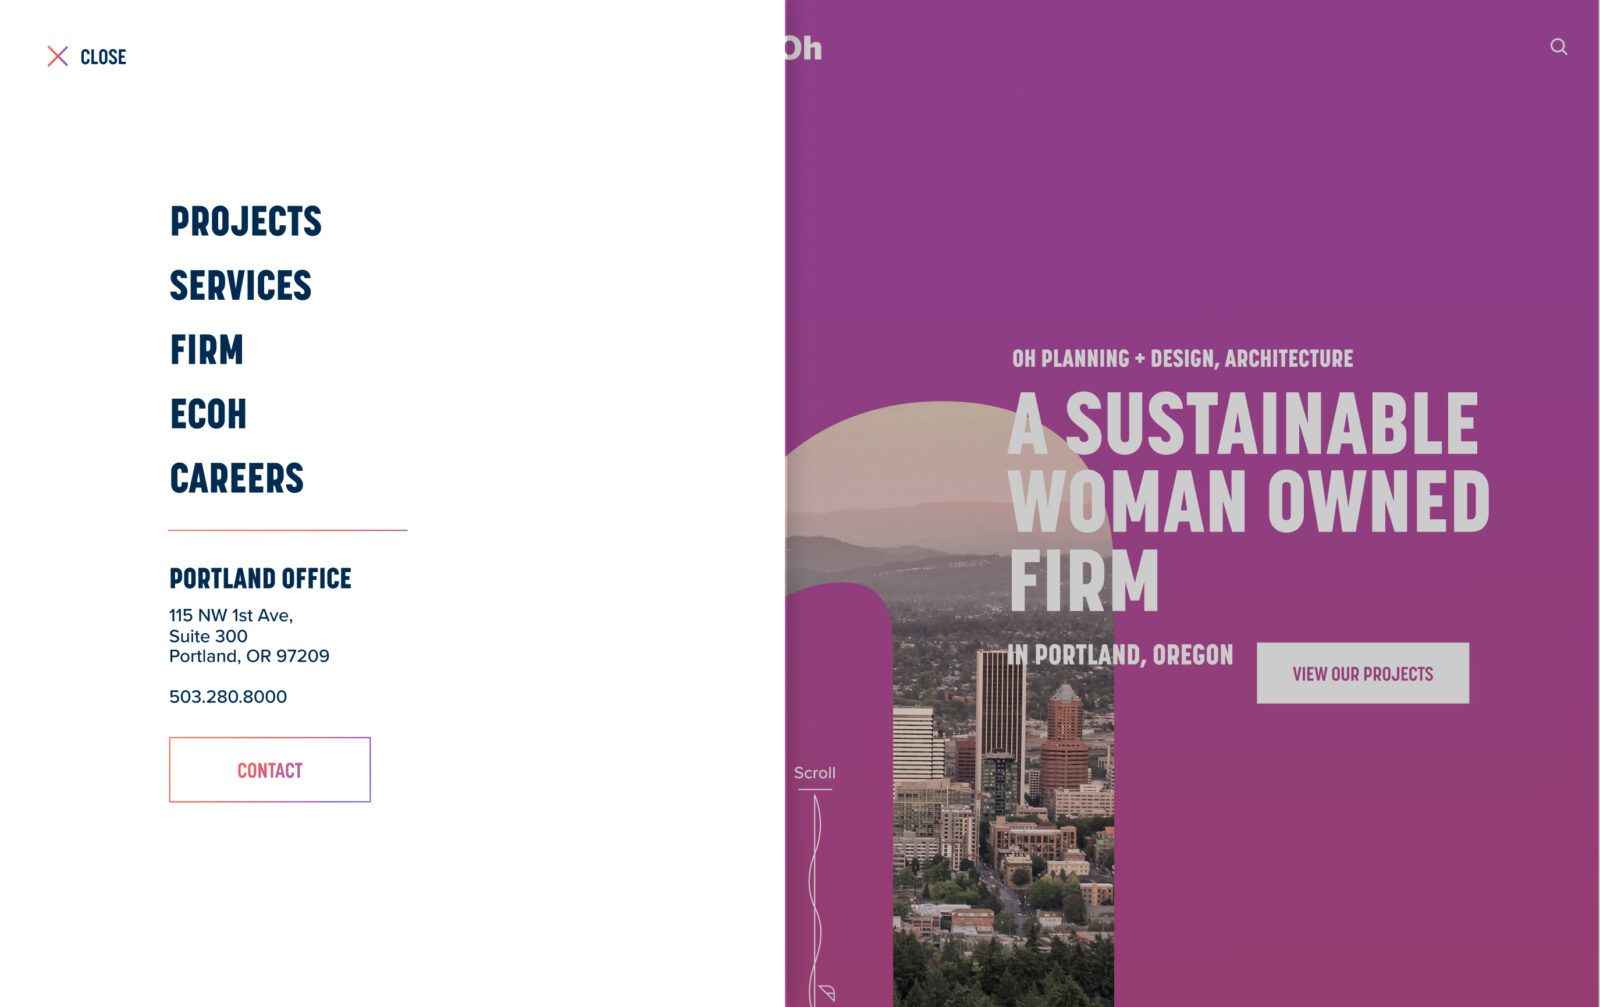1600x1007 pixels.
Task: Click the CLOSE text label
Action: (103, 57)
